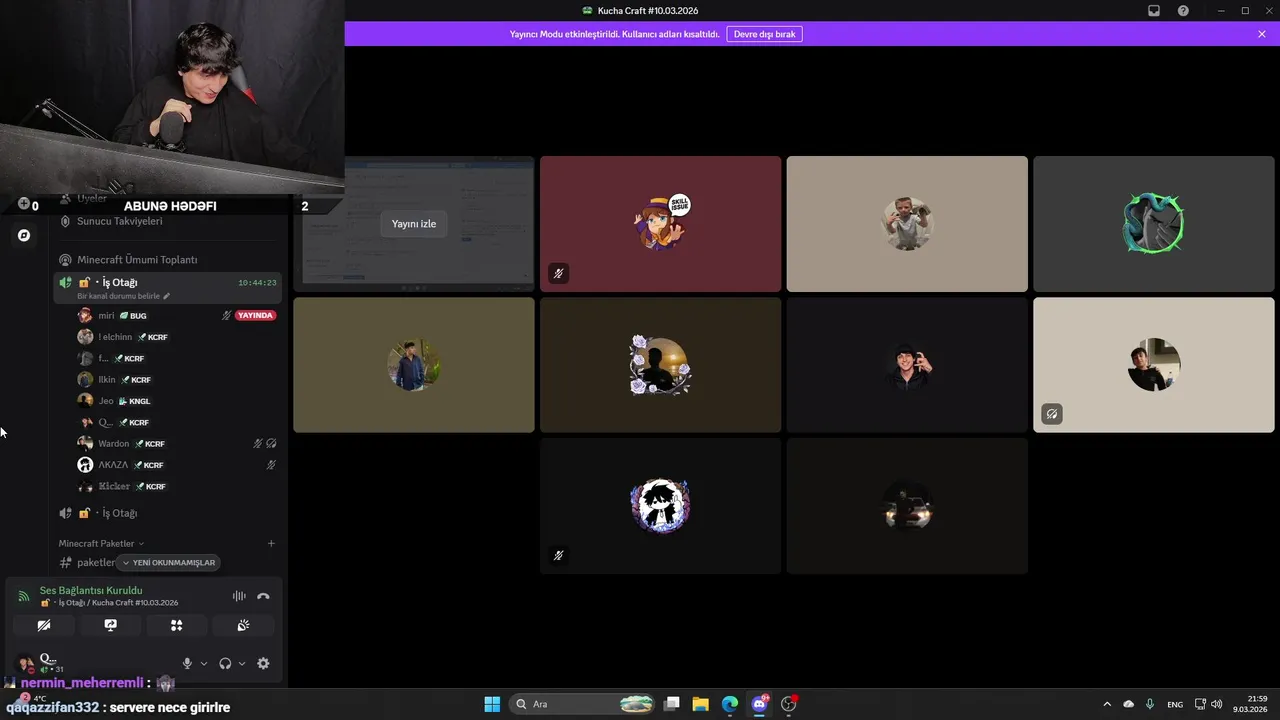This screenshot has height=720, width=1280.
Task: Open Microsoft Edge from the taskbar
Action: pyautogui.click(x=730, y=704)
